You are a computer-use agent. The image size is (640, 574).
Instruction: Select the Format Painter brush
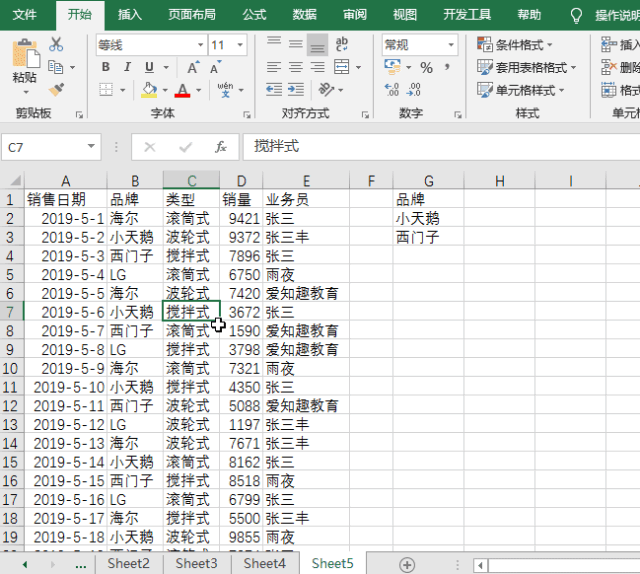click(x=56, y=89)
